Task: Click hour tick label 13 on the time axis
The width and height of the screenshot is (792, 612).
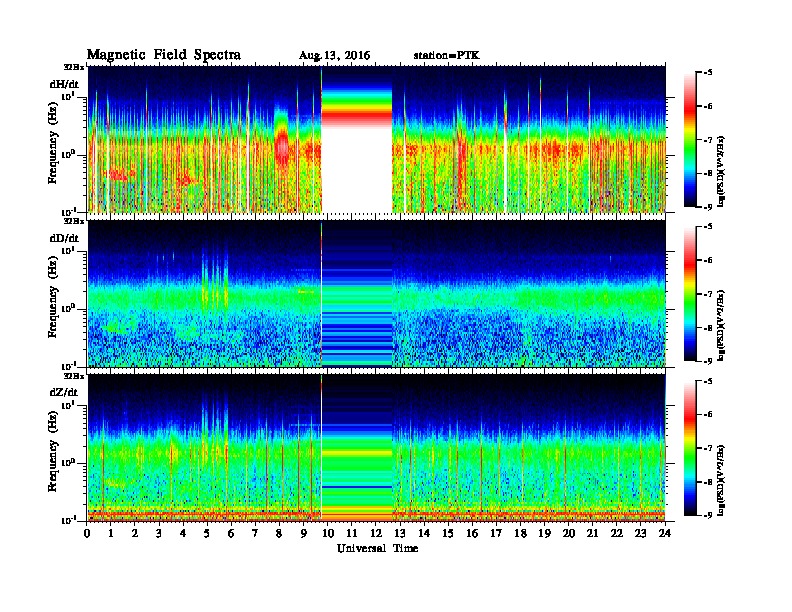Action: [x=400, y=534]
